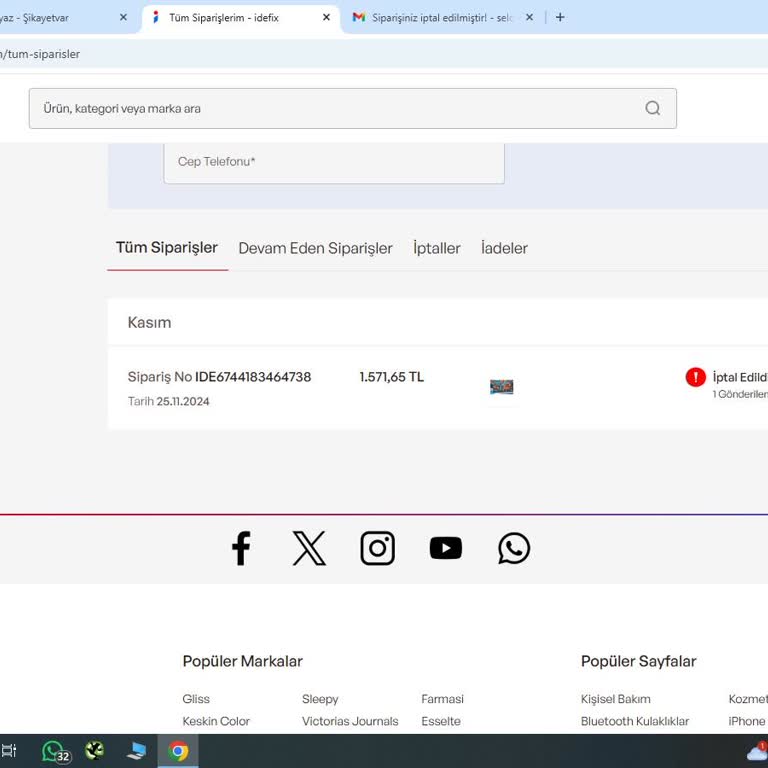Image resolution: width=768 pixels, height=768 pixels.
Task: Open the X (Twitter) social link
Action: pyautogui.click(x=309, y=548)
